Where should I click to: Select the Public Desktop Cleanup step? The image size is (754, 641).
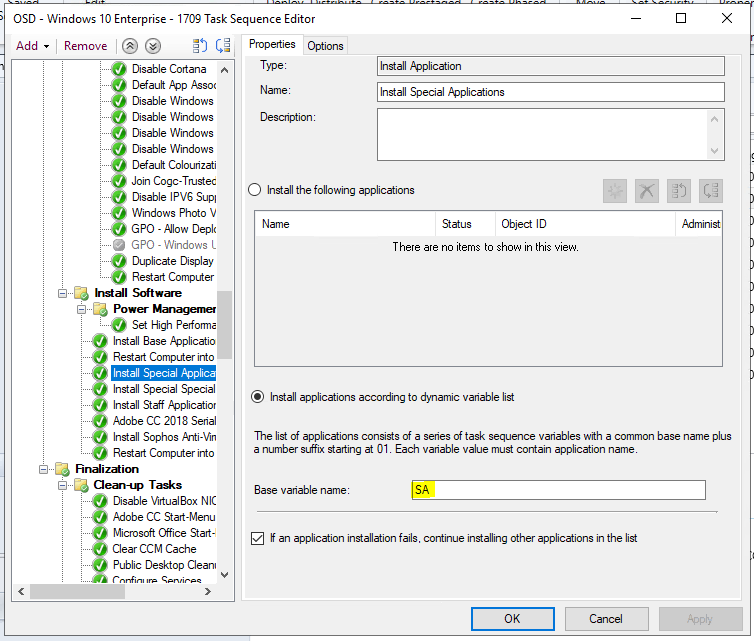pos(164,565)
